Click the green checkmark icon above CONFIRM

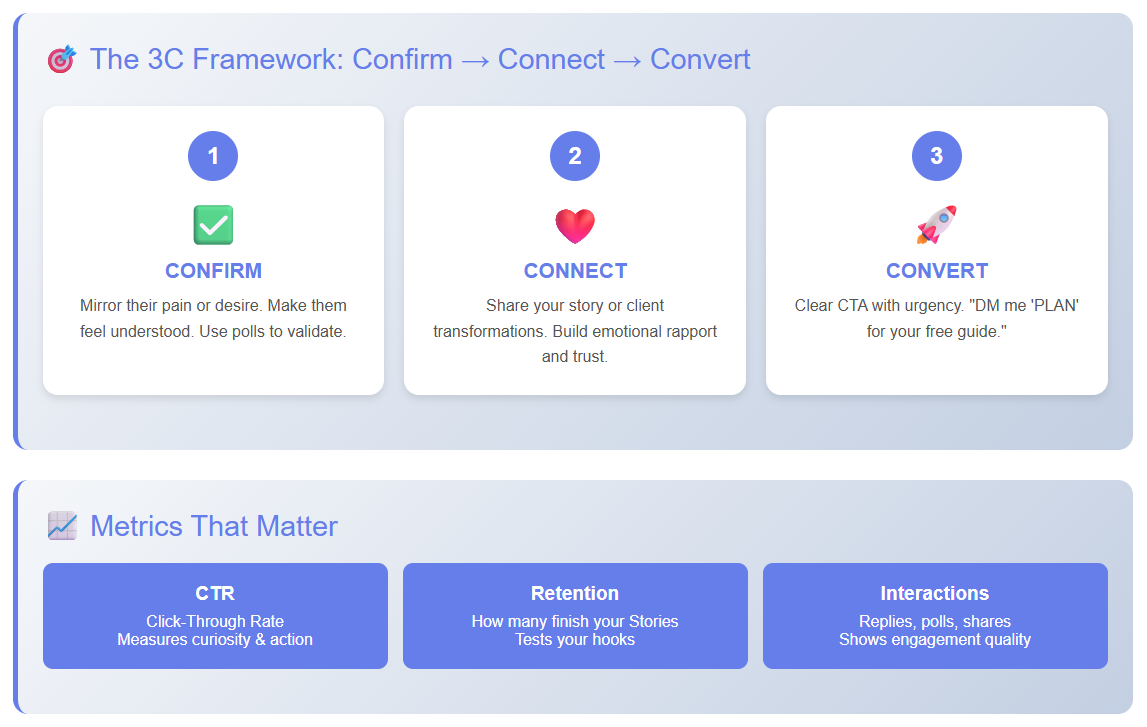click(213, 225)
